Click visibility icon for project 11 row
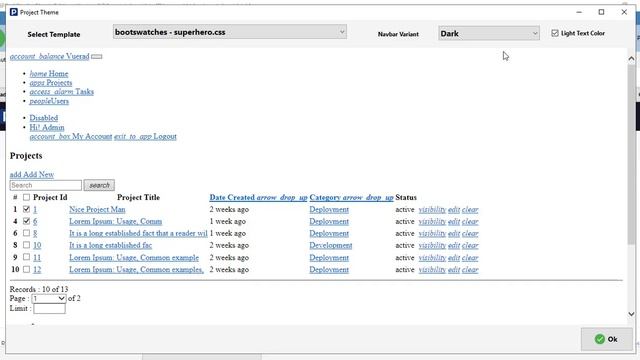This screenshot has height=360, width=640. point(432,258)
